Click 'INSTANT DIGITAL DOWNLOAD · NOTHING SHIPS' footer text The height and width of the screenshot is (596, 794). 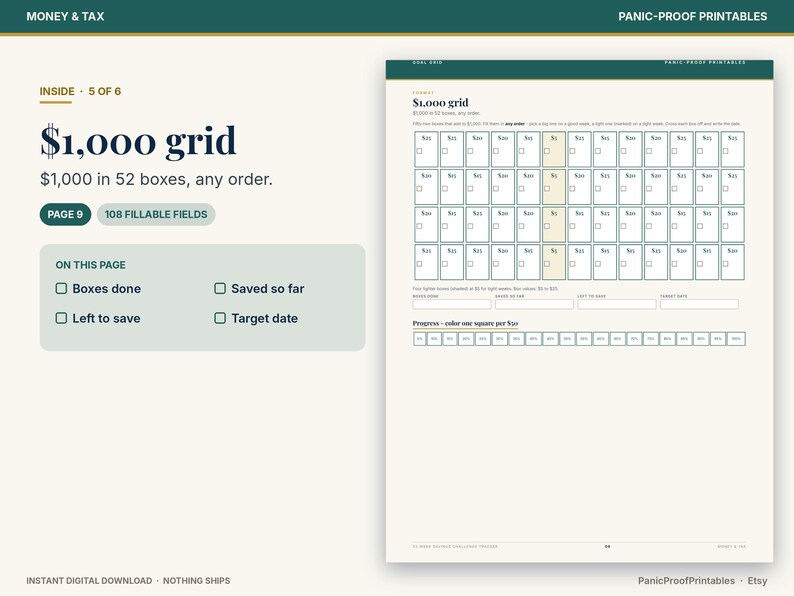(x=128, y=581)
